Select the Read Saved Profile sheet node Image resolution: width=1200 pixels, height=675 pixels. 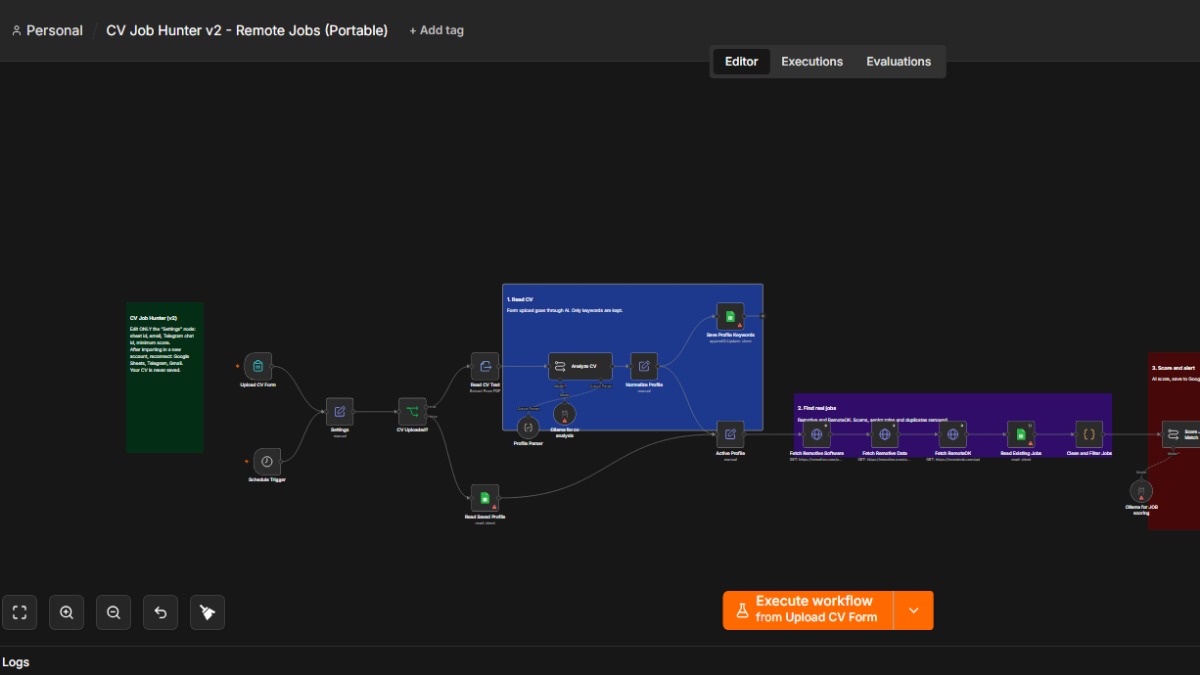point(485,498)
